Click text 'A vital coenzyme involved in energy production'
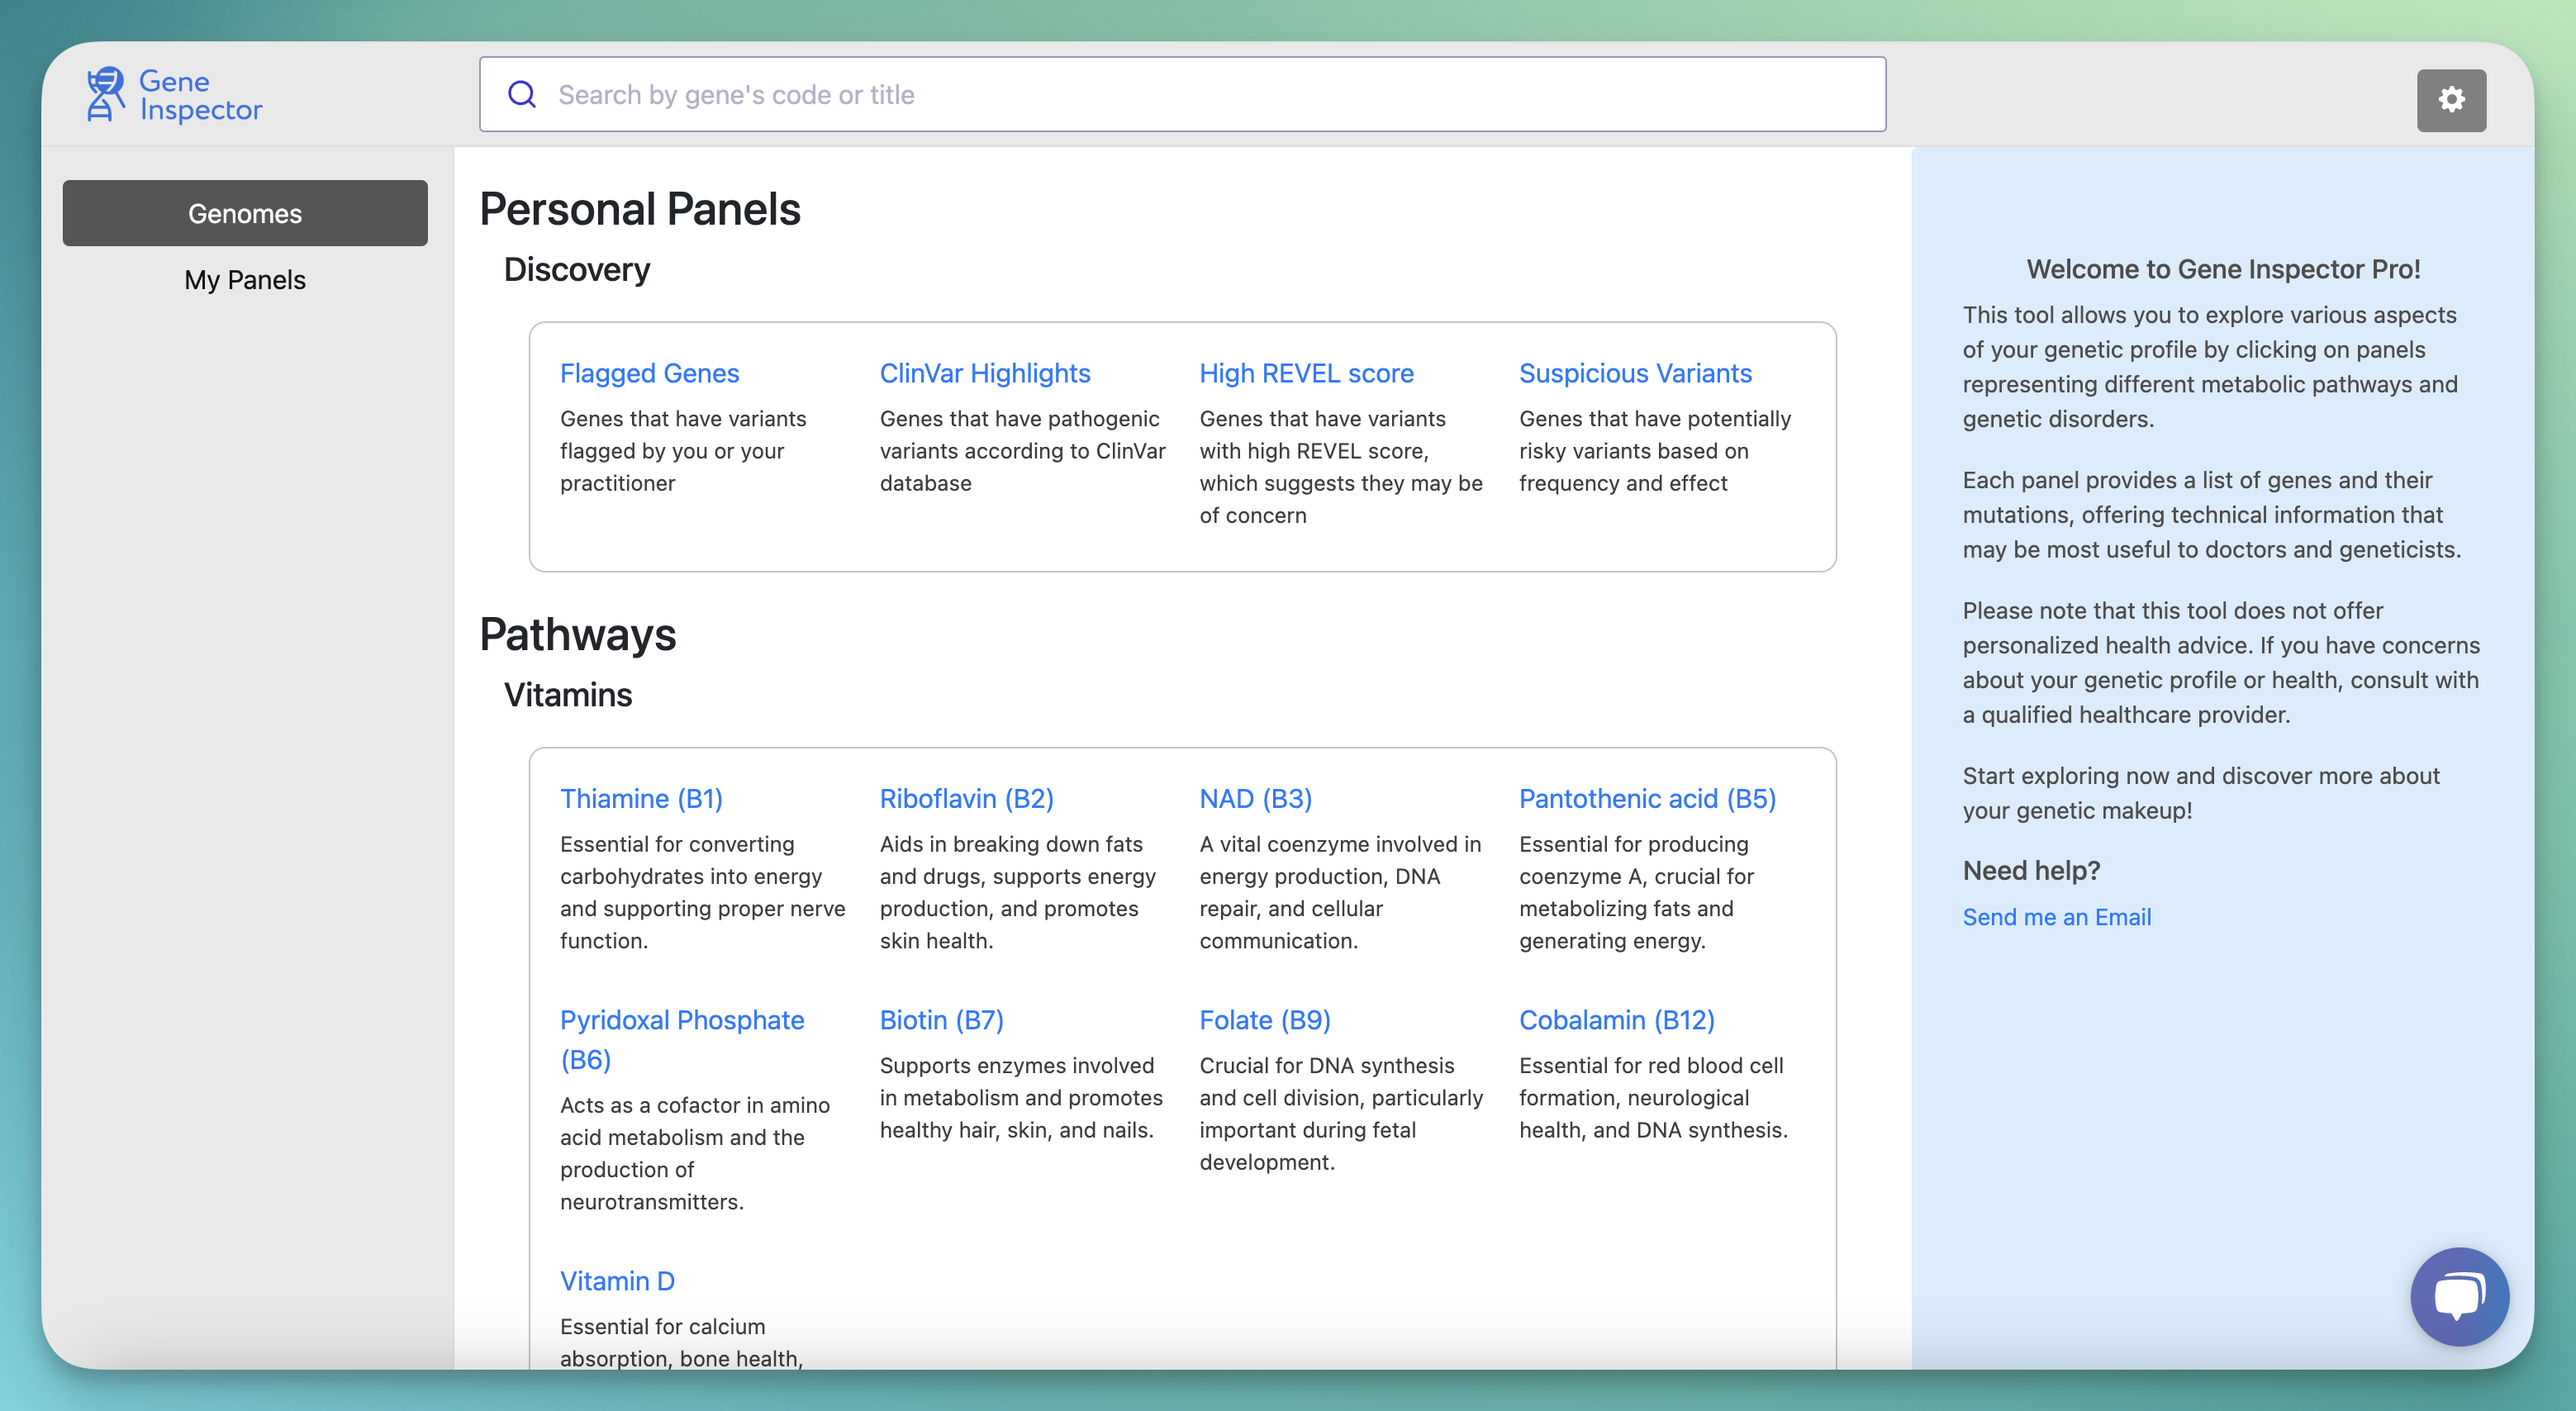Viewport: 2576px width, 1411px height. click(1340, 892)
